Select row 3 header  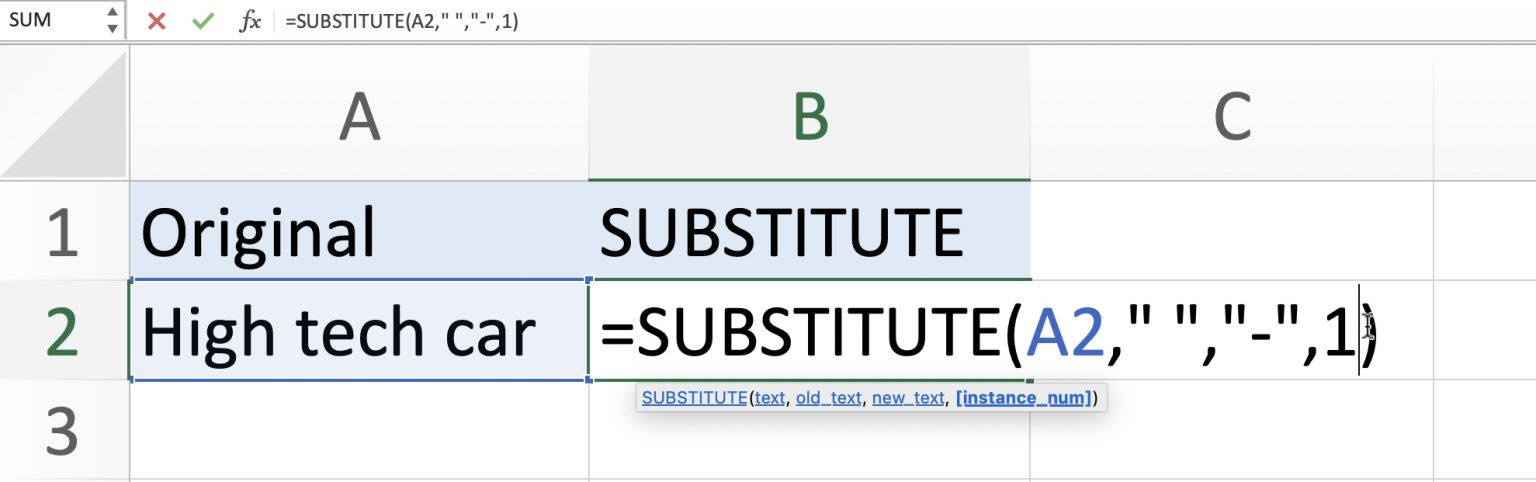coord(63,430)
